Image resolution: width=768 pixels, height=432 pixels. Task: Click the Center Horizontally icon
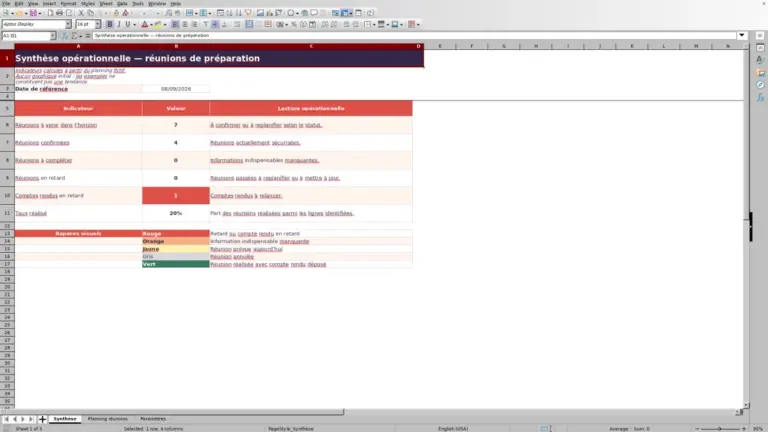pos(185,24)
